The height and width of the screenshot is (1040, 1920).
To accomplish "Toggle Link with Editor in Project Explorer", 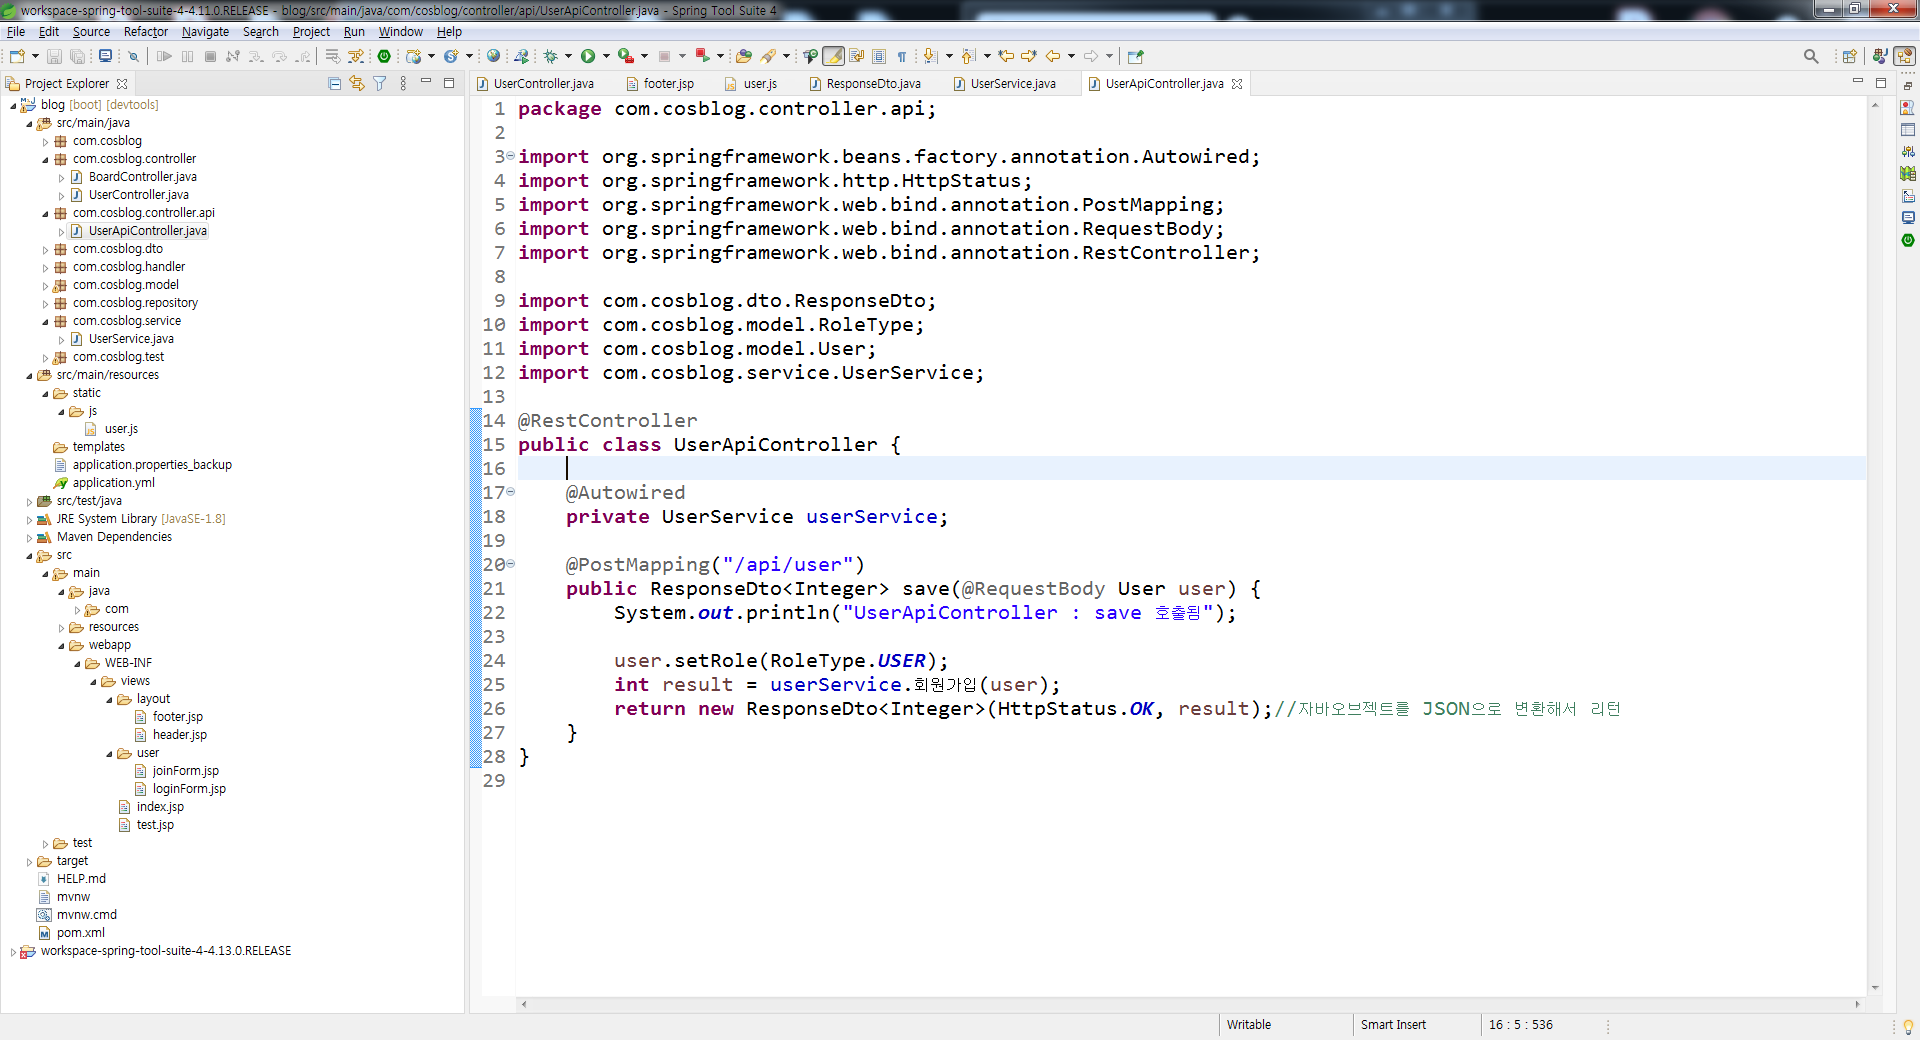I will tap(357, 84).
